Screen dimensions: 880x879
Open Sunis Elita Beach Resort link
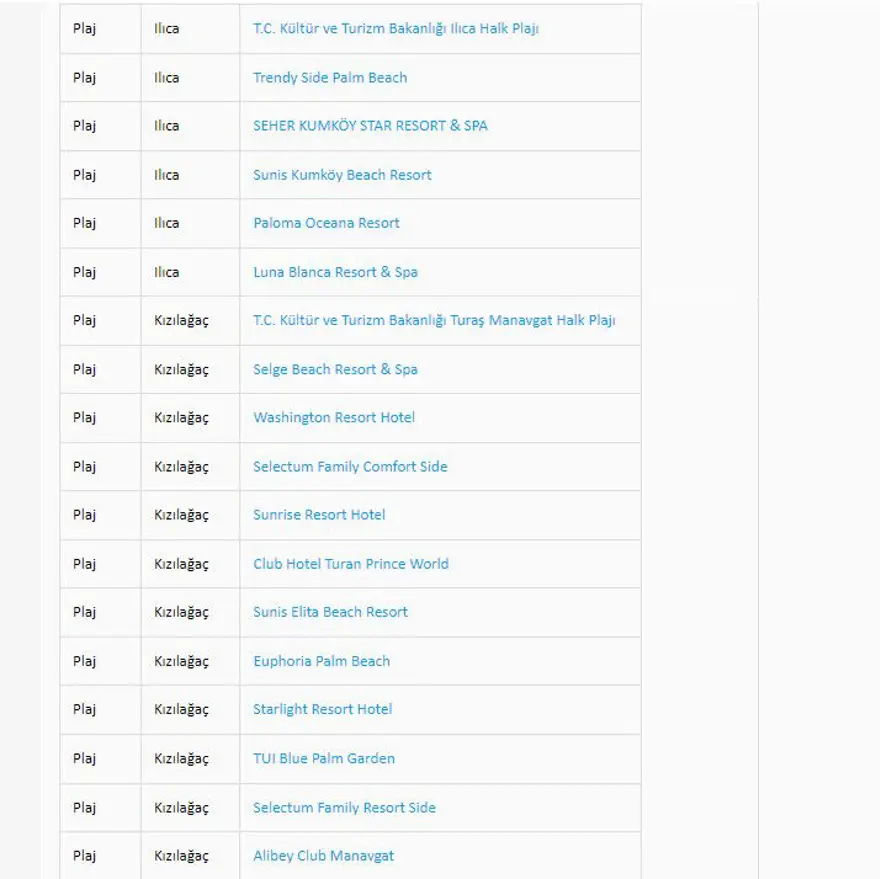330,612
